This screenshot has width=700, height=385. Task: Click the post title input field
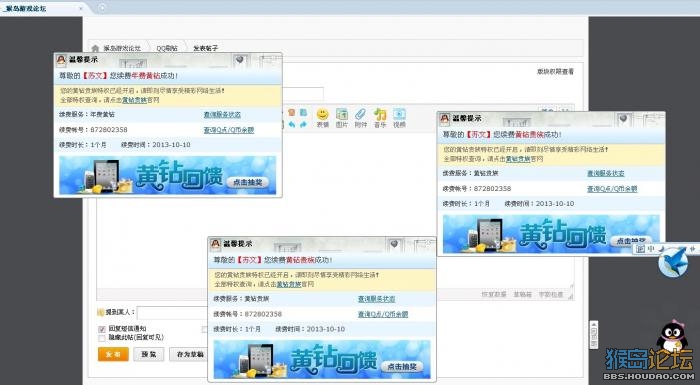303,94
